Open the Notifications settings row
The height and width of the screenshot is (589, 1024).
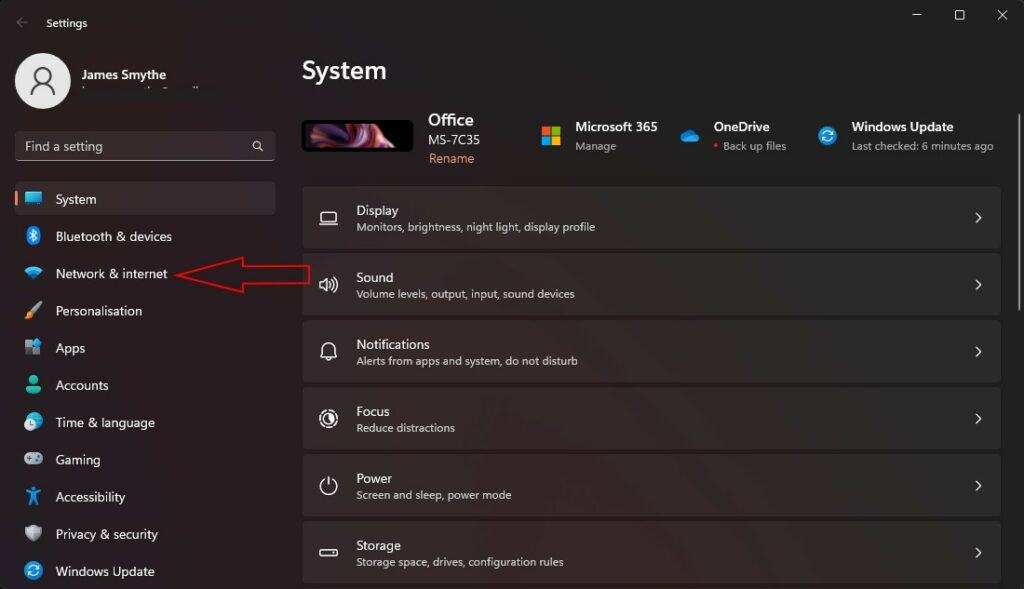(x=650, y=352)
